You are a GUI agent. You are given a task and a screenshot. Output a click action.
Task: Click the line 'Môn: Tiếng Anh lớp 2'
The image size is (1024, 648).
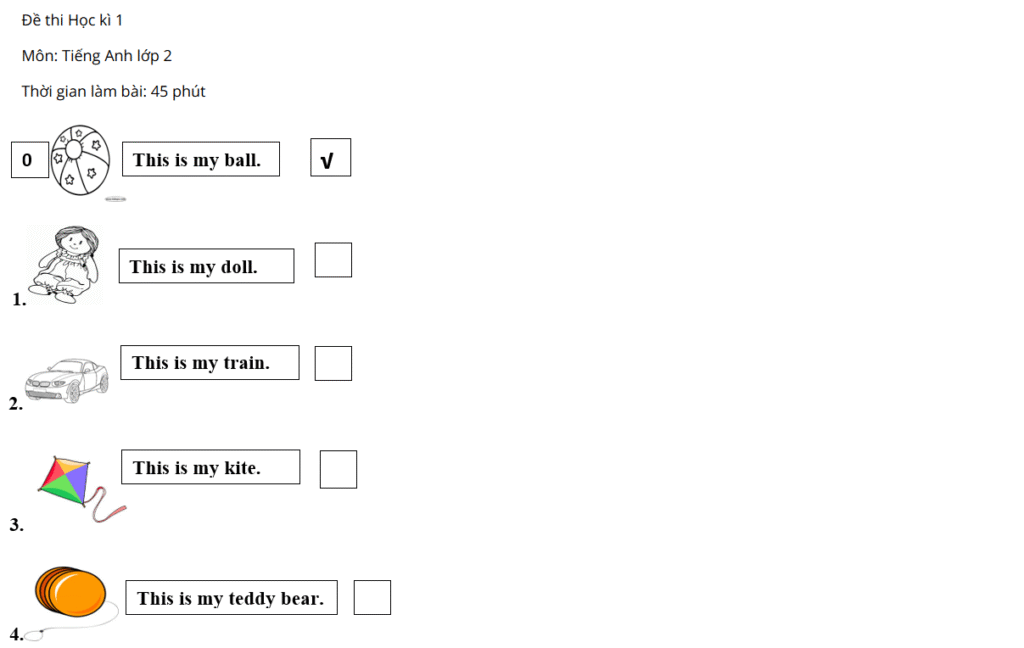pyautogui.click(x=97, y=56)
